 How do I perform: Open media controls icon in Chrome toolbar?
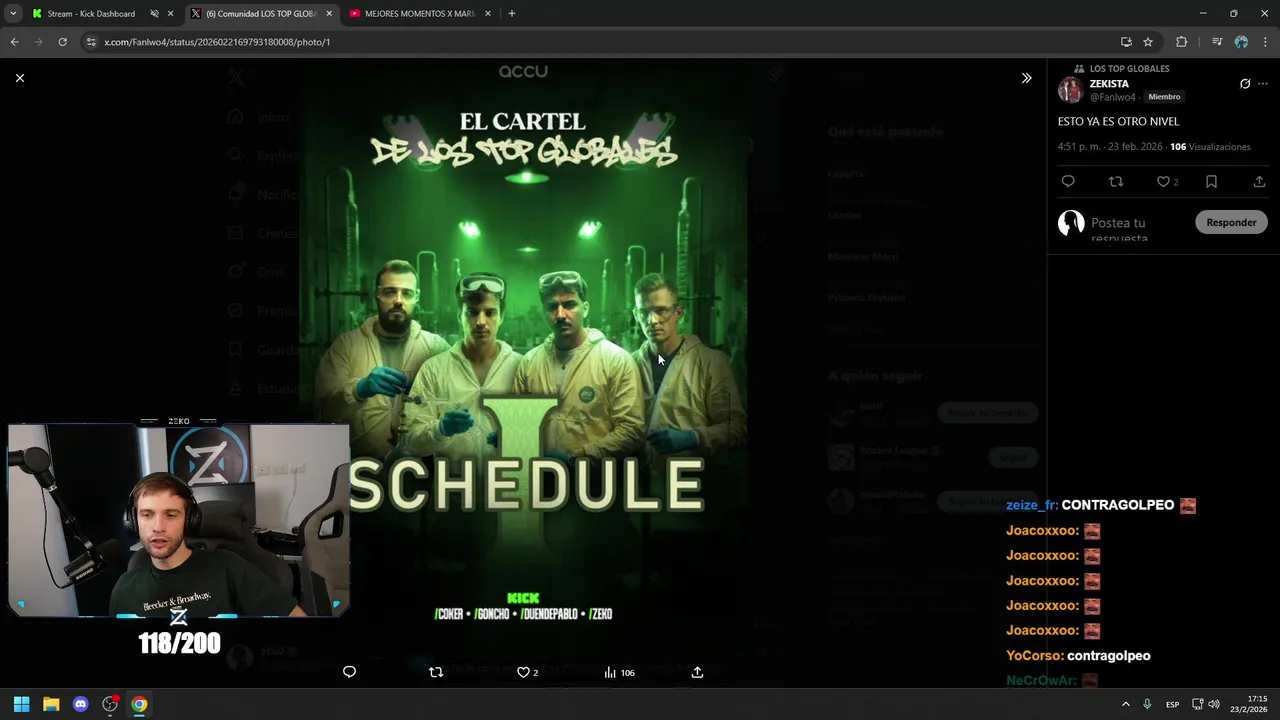click(1217, 42)
